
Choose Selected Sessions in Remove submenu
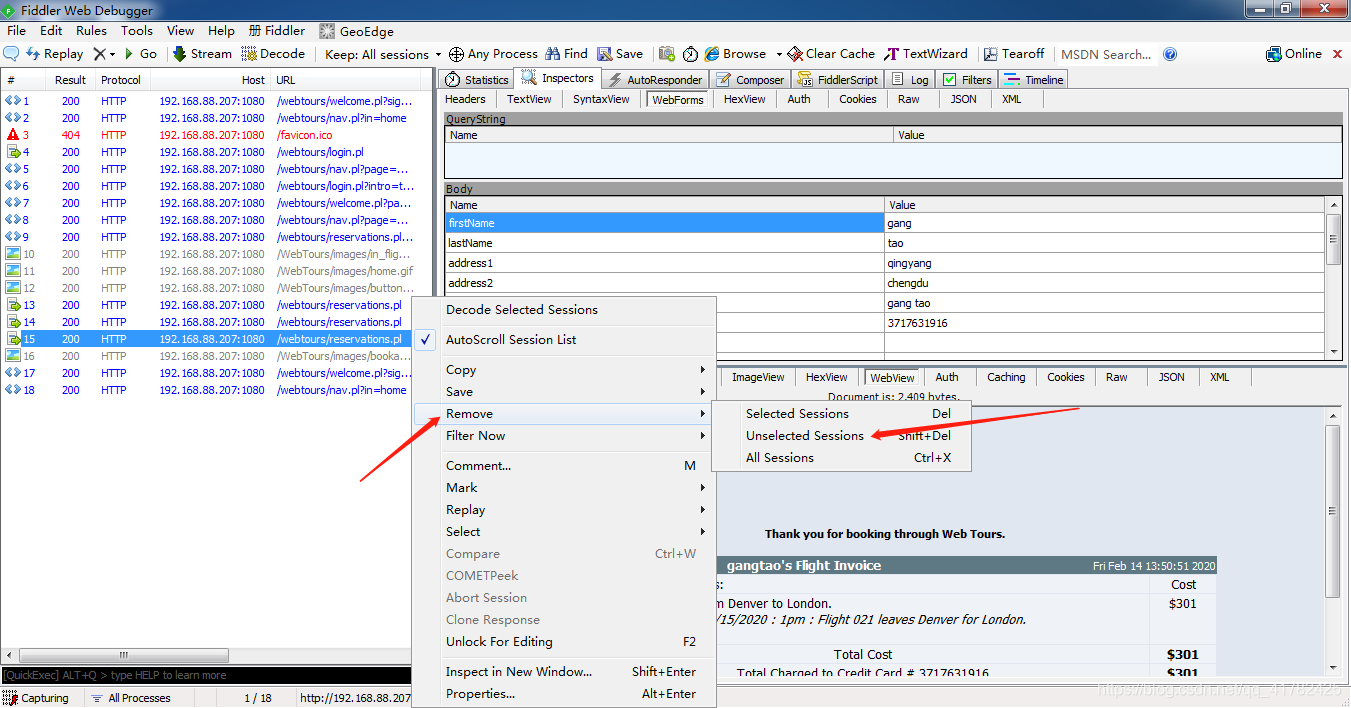[841, 414]
